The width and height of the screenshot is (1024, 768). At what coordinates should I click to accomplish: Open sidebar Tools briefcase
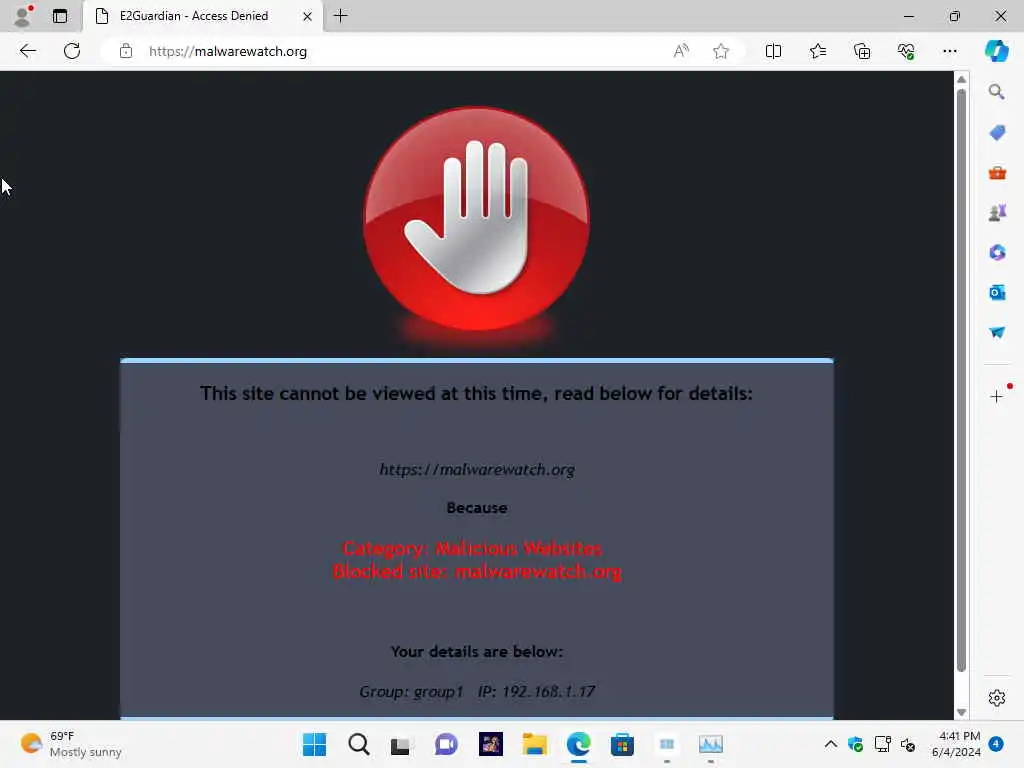(x=997, y=173)
